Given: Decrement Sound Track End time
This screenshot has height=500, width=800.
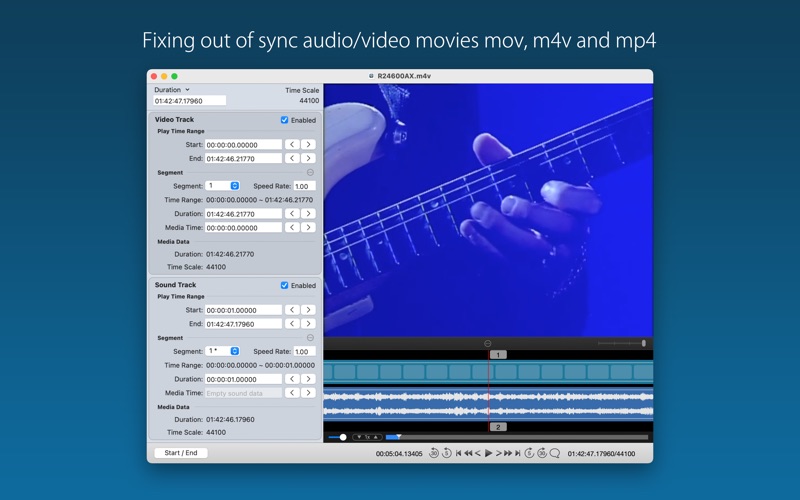Looking at the screenshot, I should tap(292, 323).
